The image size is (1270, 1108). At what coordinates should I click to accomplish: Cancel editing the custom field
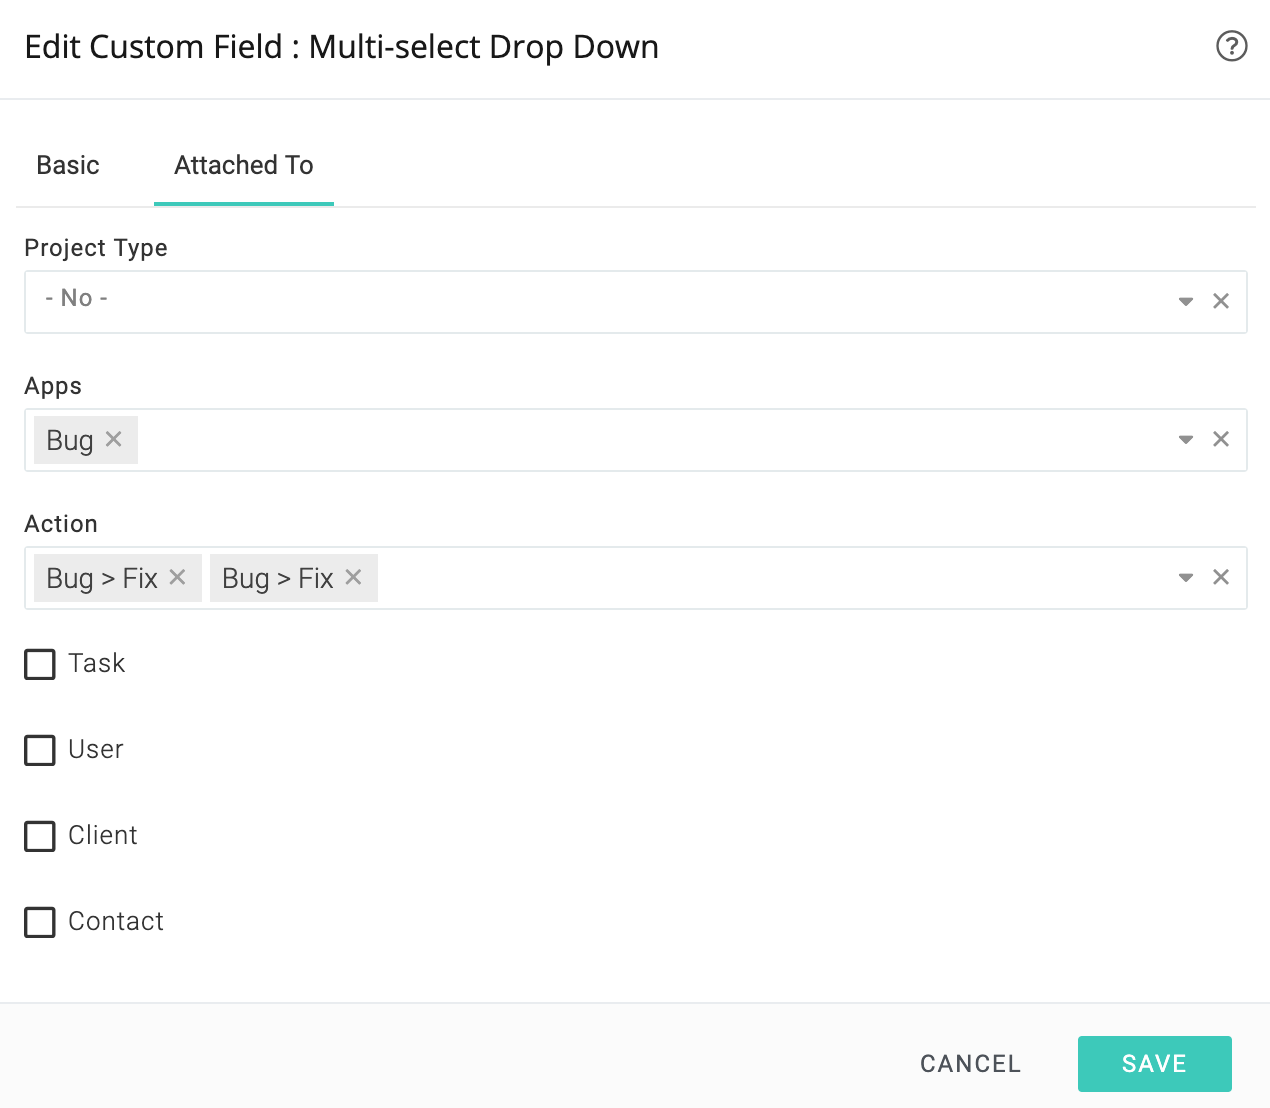[970, 1064]
